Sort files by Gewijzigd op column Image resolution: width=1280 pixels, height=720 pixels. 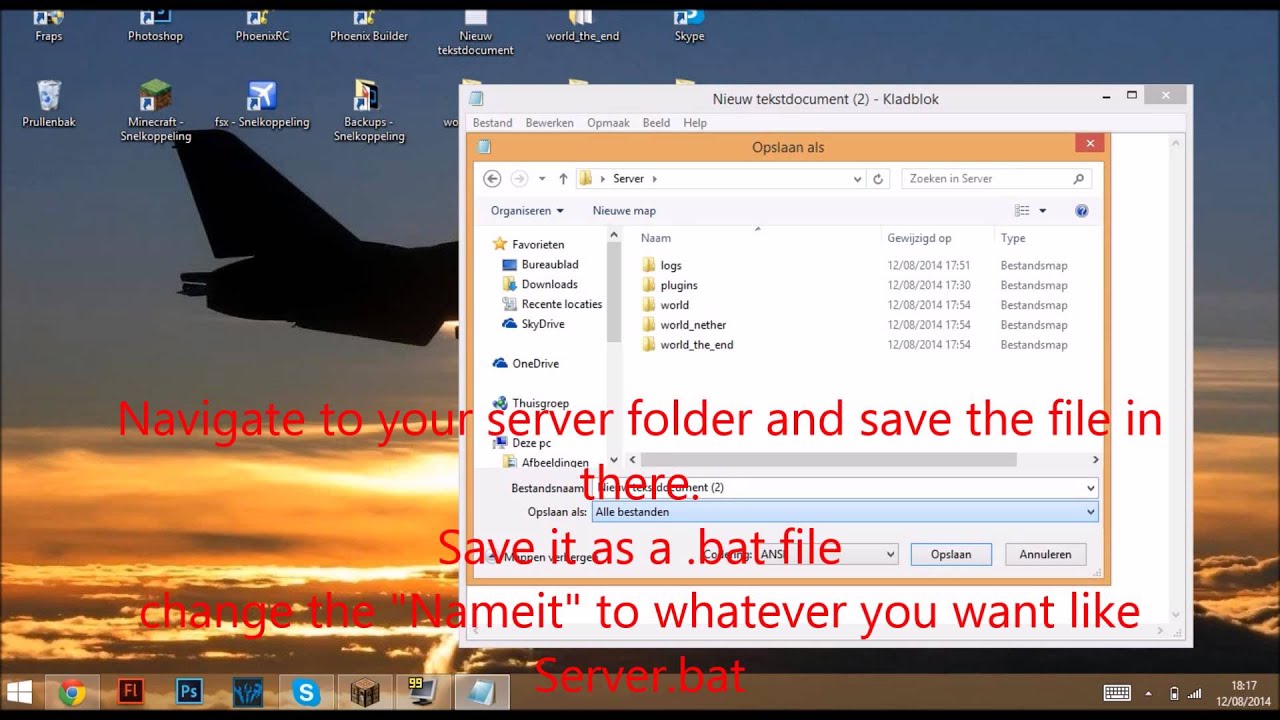[919, 238]
